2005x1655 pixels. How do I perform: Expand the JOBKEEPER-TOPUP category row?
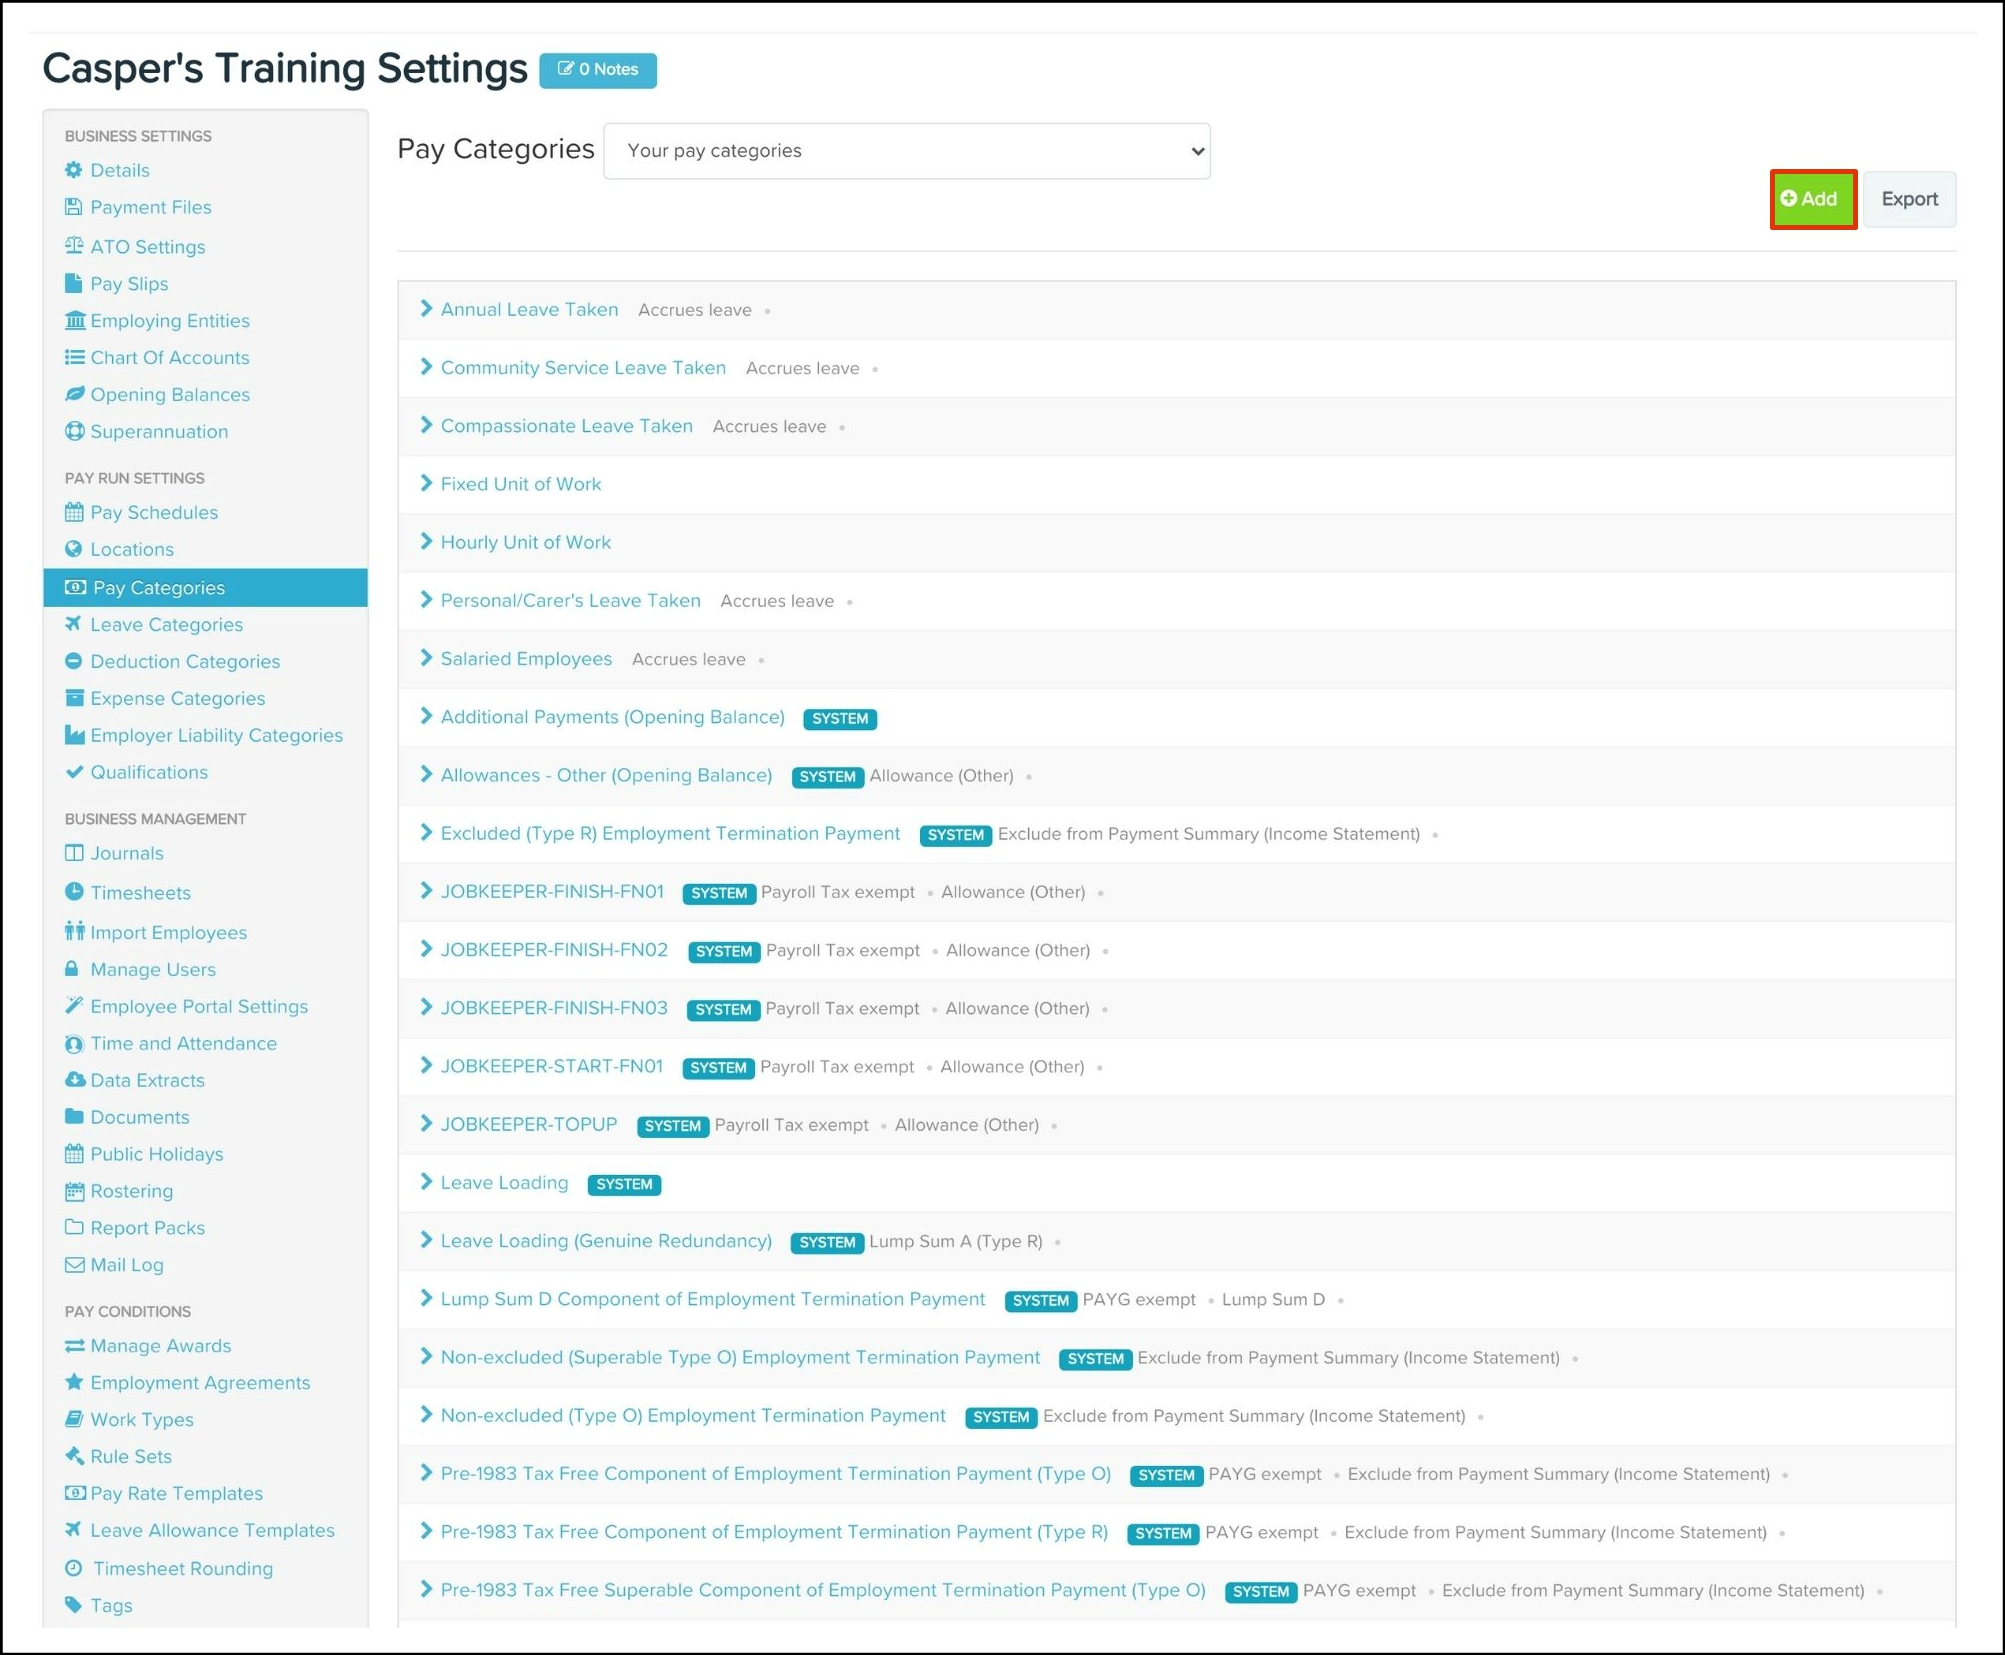[427, 1124]
